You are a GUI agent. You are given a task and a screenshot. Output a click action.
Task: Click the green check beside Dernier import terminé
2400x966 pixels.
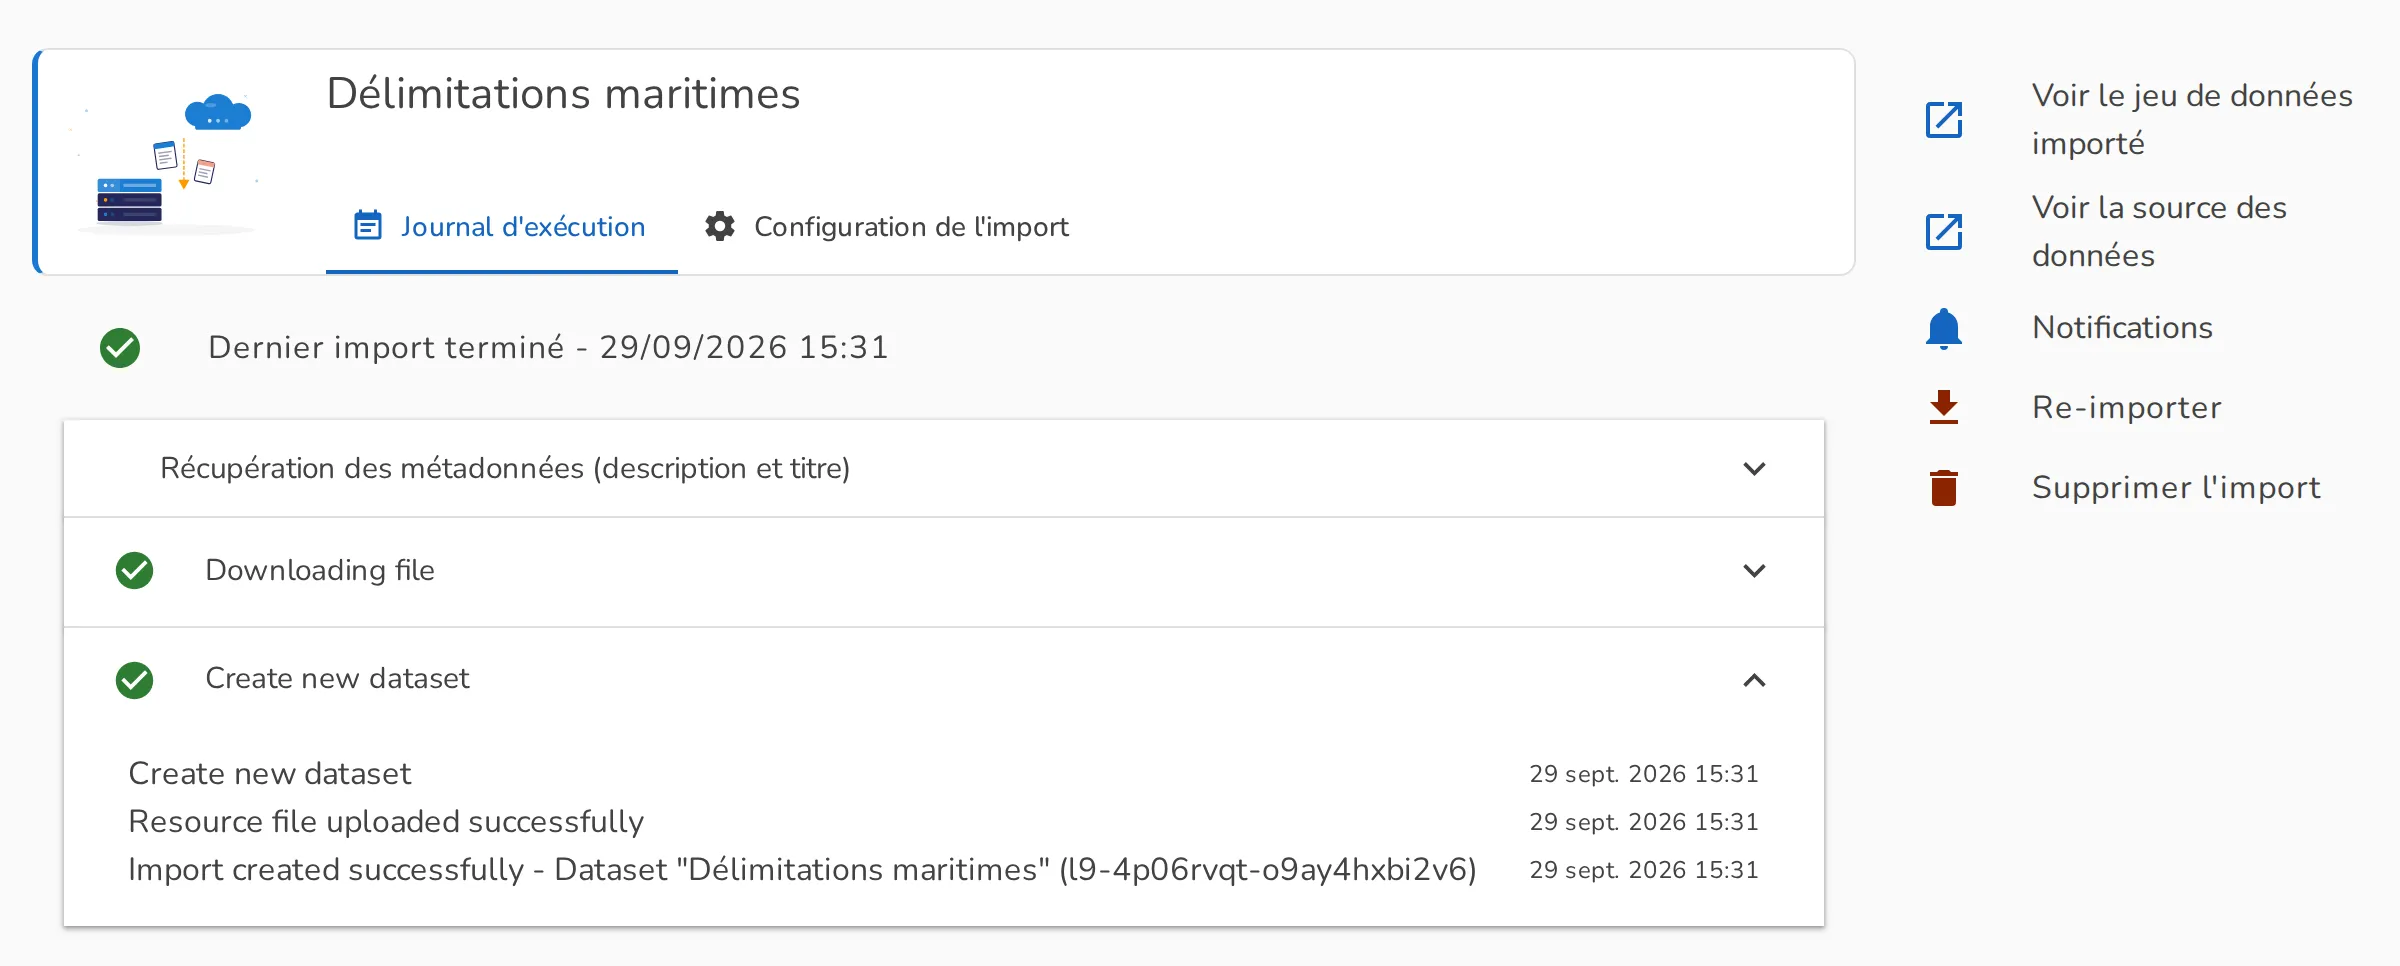120,348
